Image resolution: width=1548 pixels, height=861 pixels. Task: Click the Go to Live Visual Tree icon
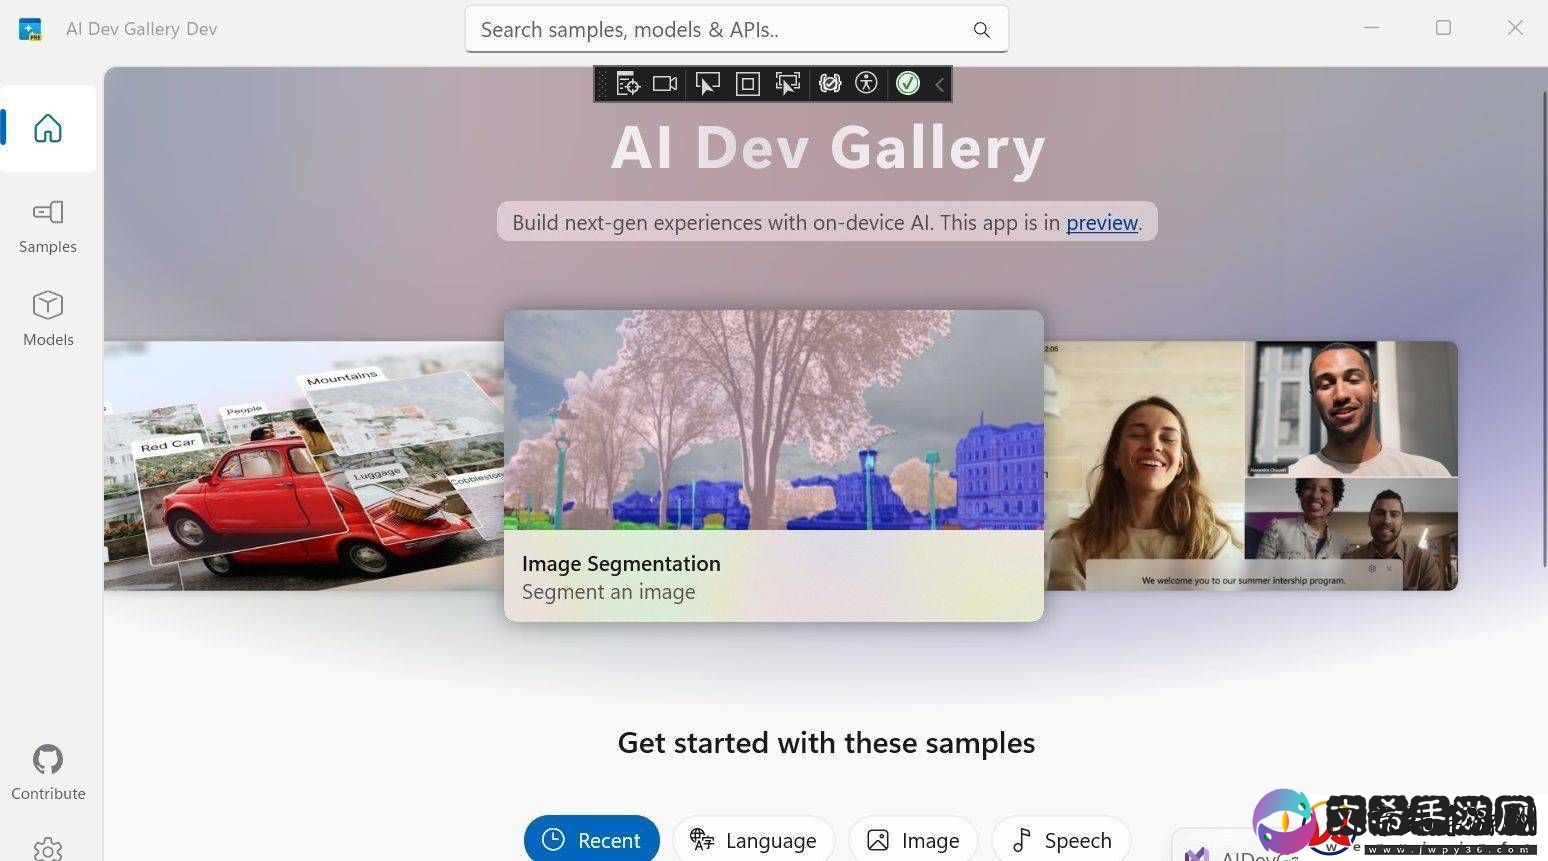628,84
